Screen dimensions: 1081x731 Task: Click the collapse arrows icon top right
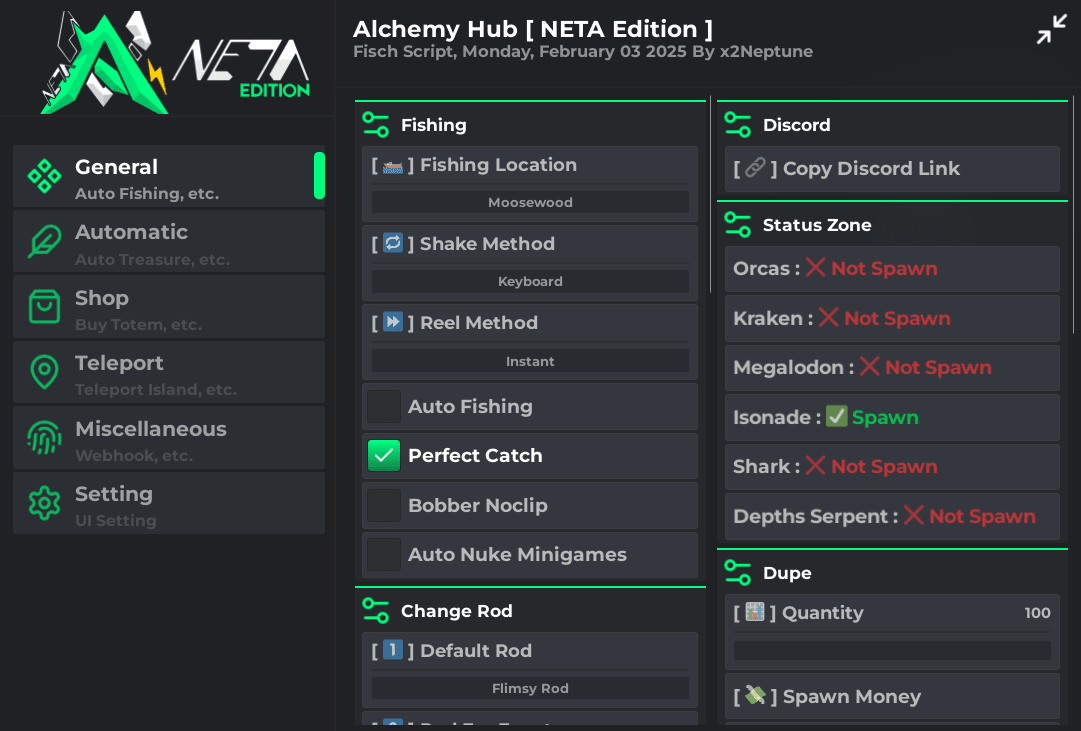1051,29
